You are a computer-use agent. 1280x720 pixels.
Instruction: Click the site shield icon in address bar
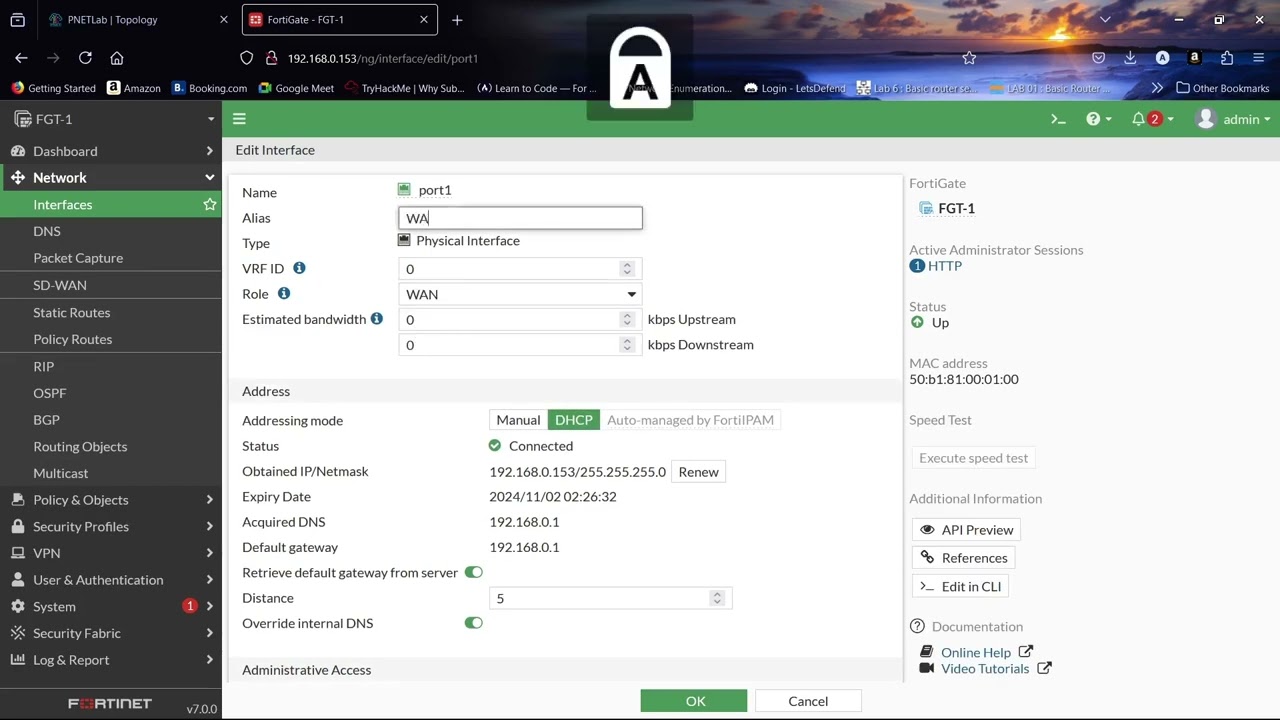pos(247,58)
